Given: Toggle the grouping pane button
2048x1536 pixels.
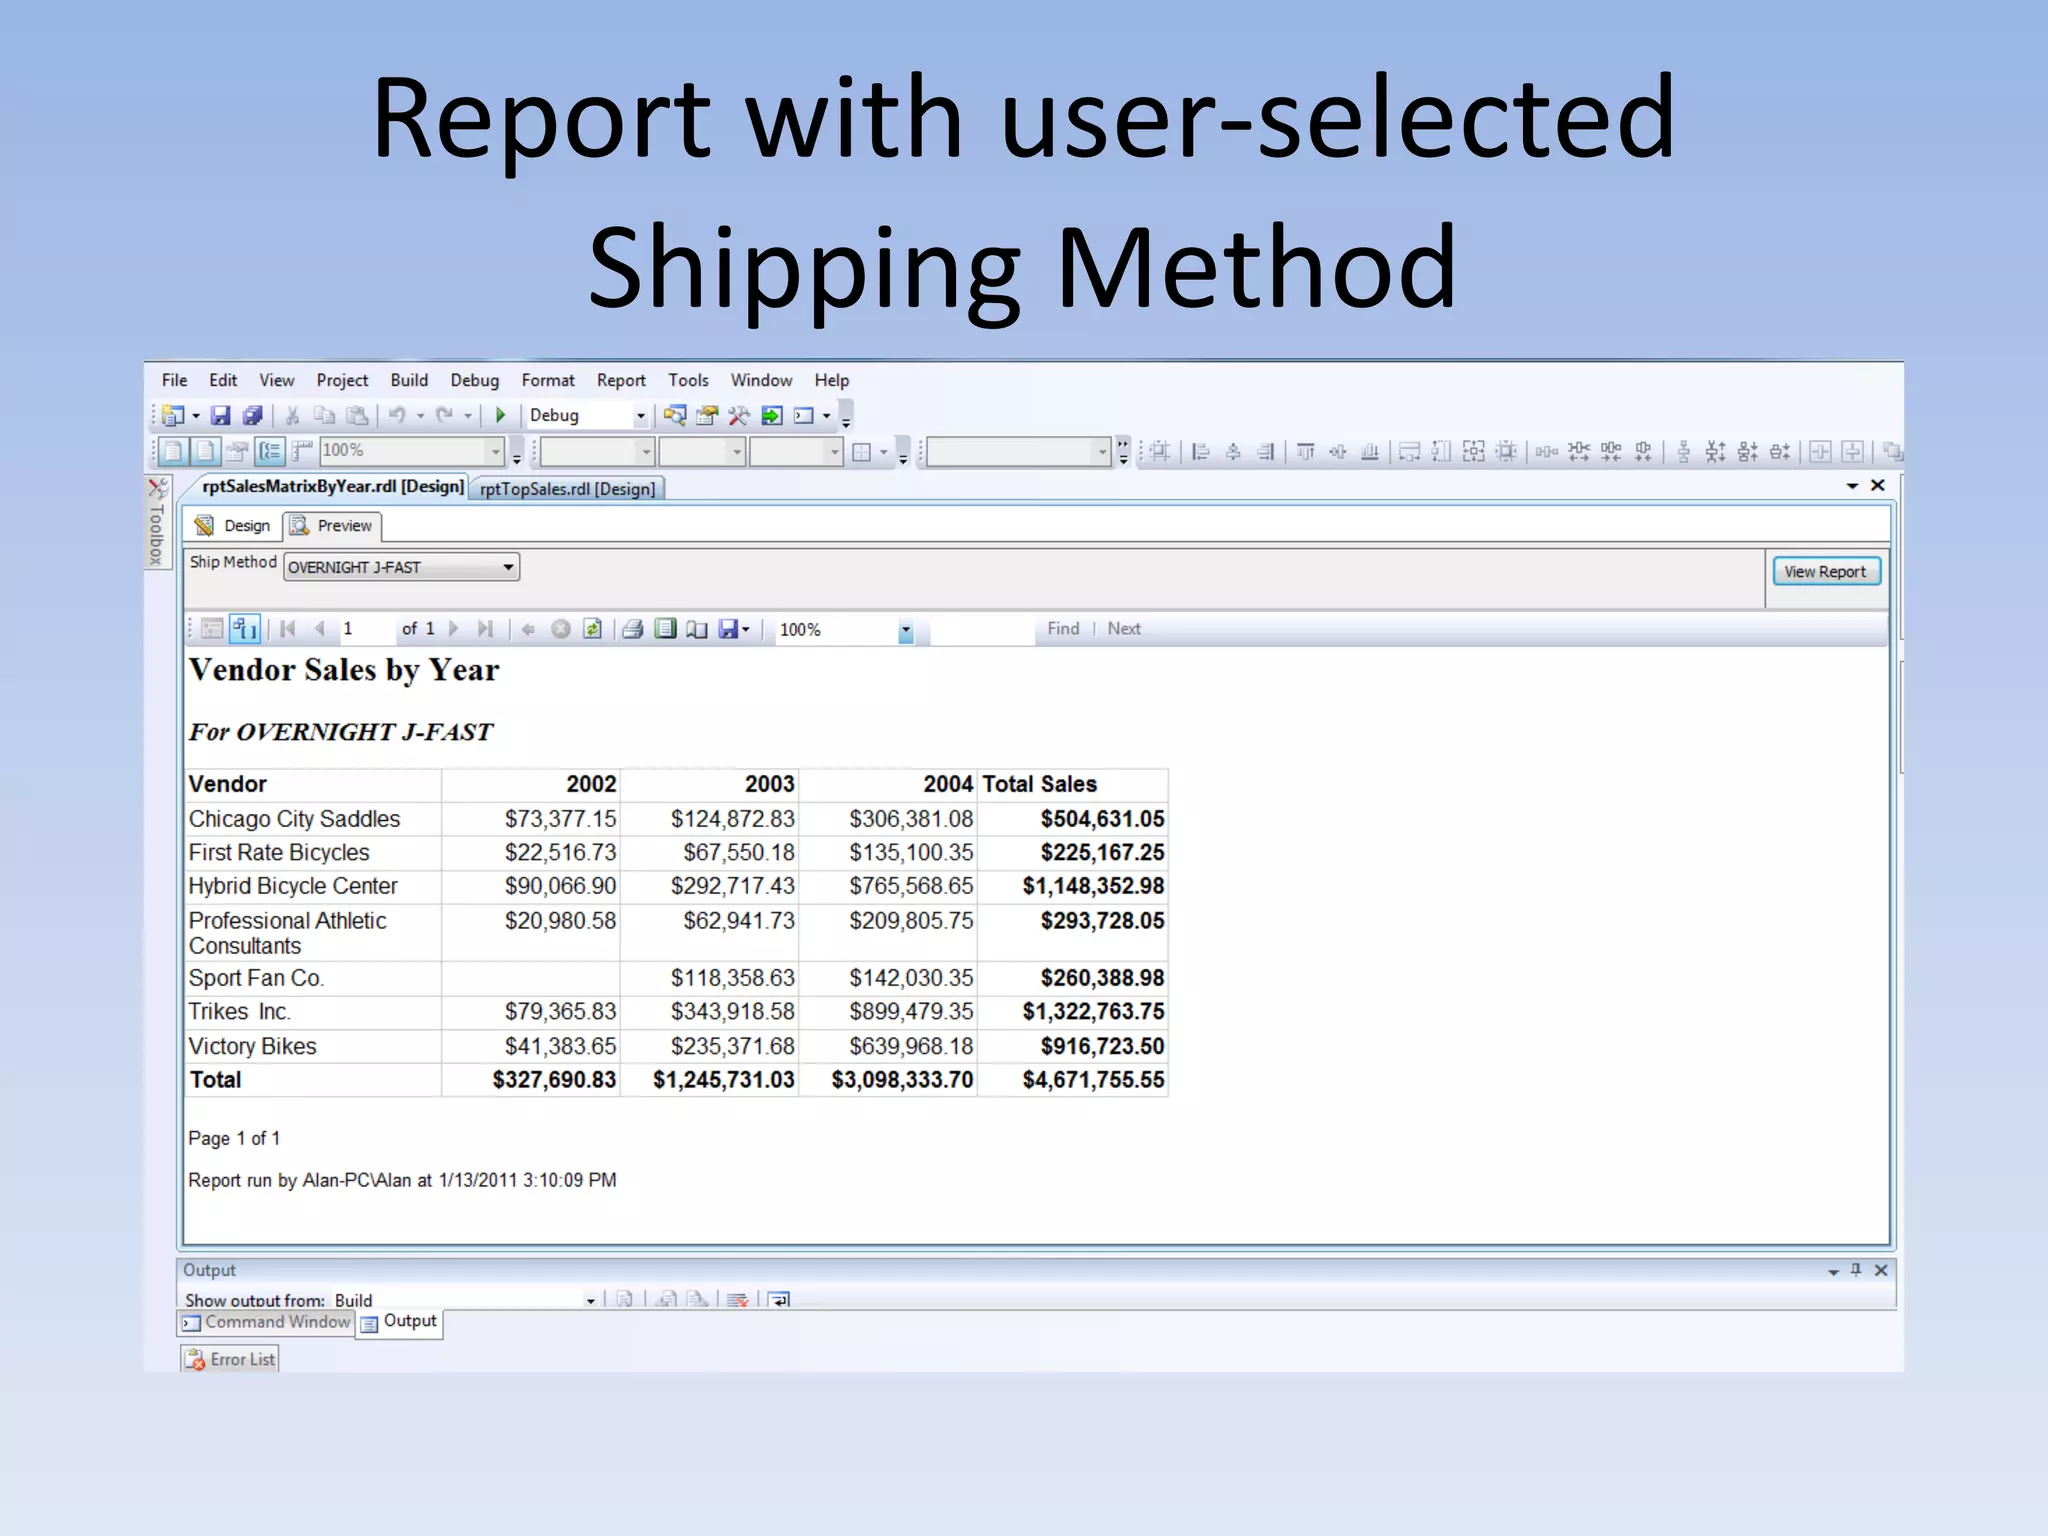Looking at the screenshot, I should point(270,452).
